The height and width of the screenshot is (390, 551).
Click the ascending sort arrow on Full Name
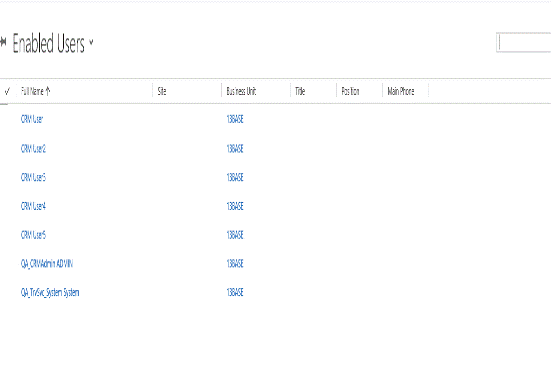pos(48,91)
